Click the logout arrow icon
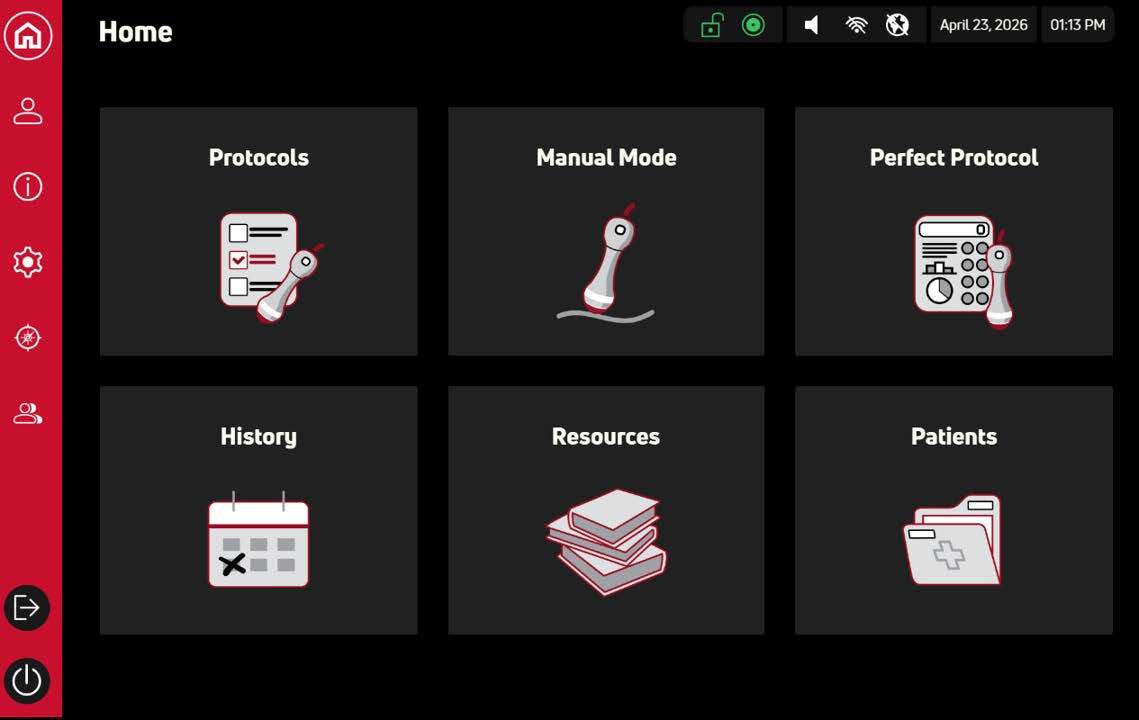Screen dimensions: 1139x720 [27, 607]
